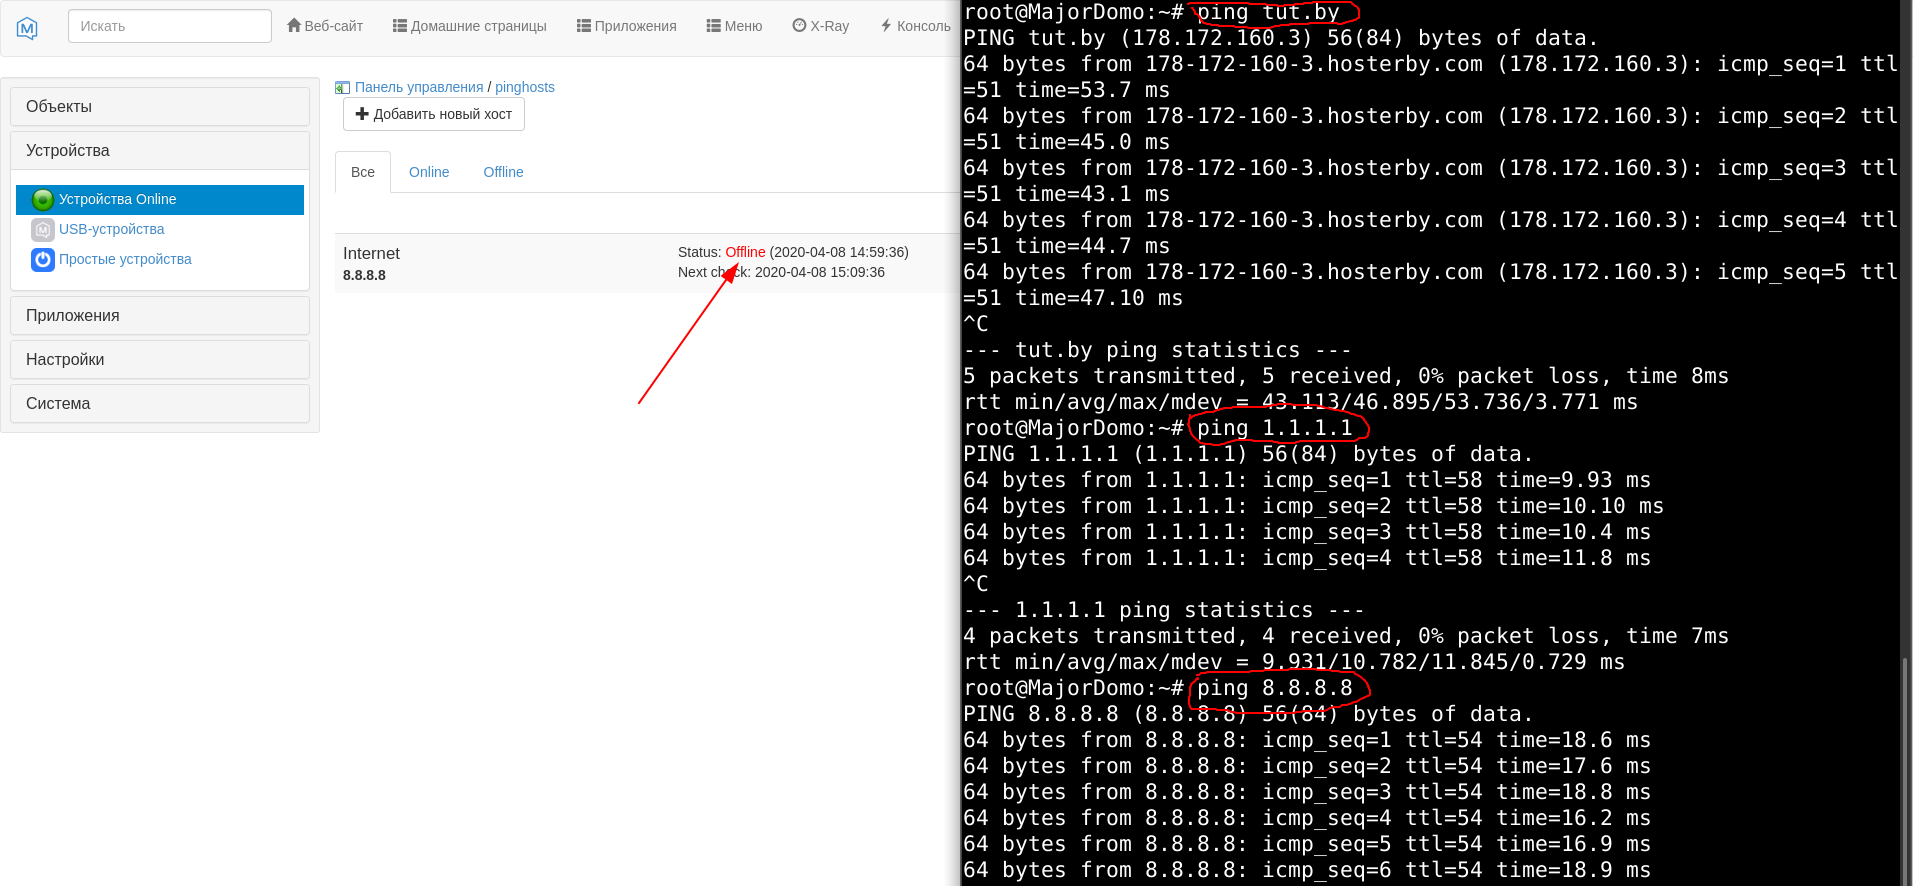This screenshot has height=886, width=1913.
Task: Click Добавить новый хост button
Action: click(x=434, y=114)
